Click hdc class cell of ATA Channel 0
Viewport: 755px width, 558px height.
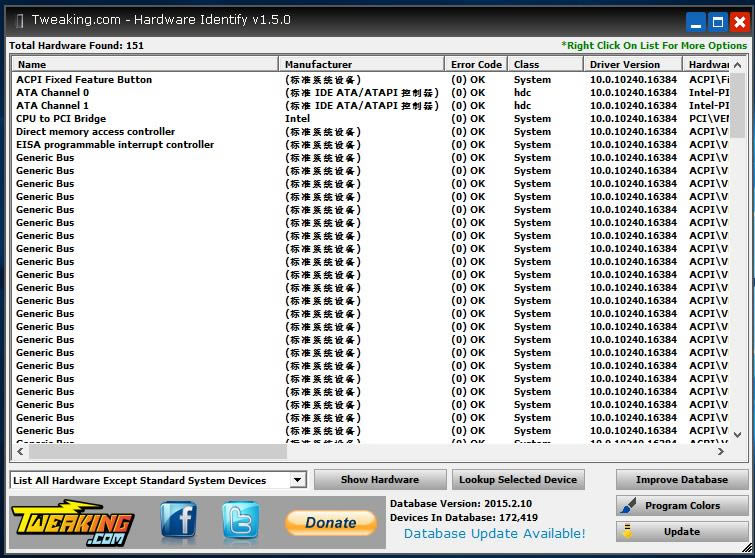point(522,92)
